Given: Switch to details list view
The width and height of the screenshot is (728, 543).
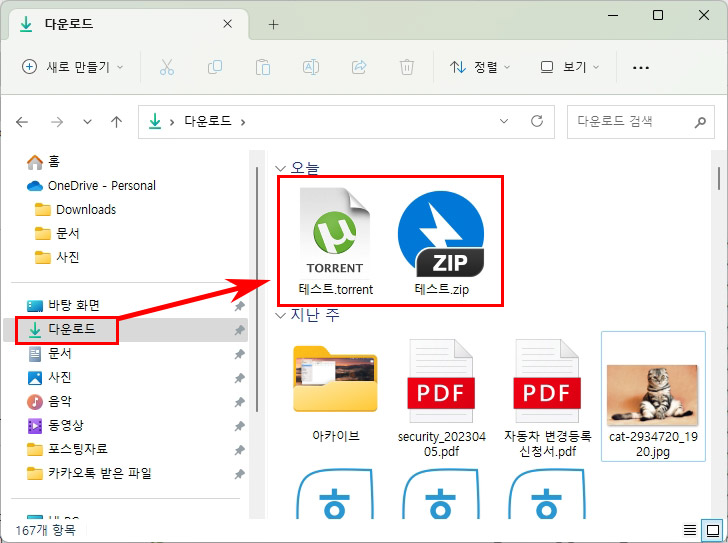Looking at the screenshot, I should tap(690, 530).
